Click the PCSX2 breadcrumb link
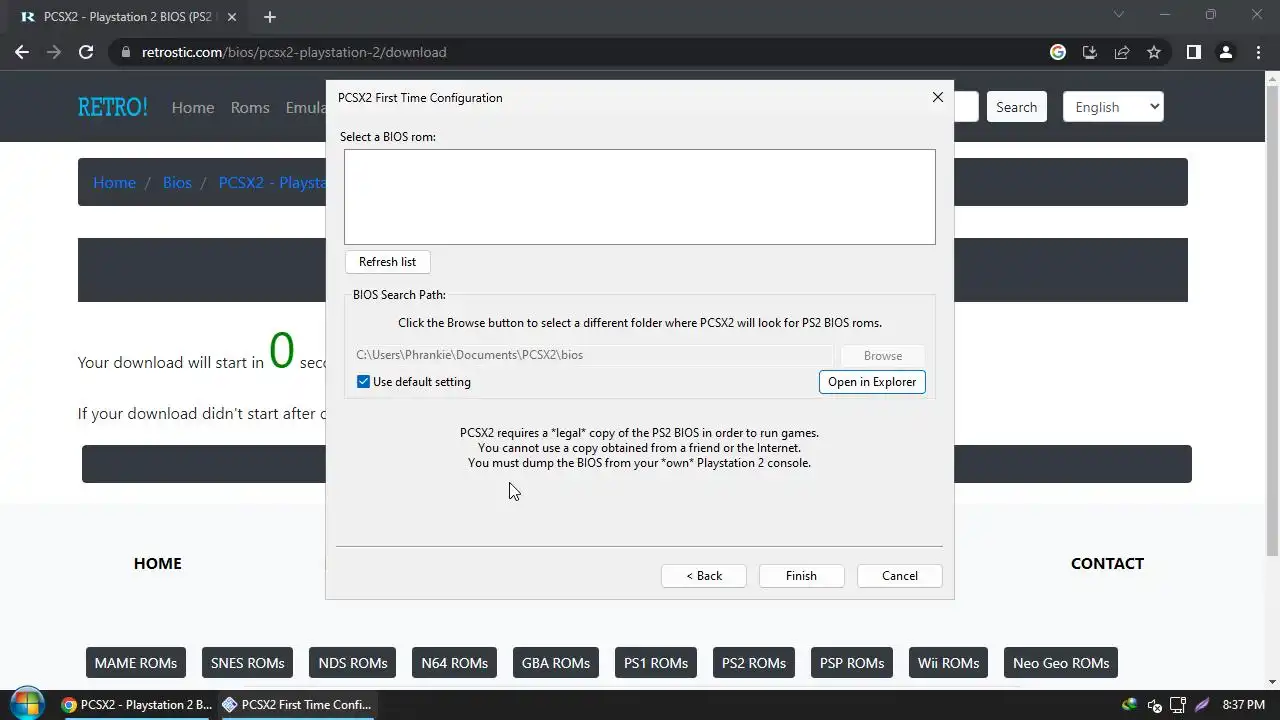This screenshot has width=1280, height=720. point(272,182)
